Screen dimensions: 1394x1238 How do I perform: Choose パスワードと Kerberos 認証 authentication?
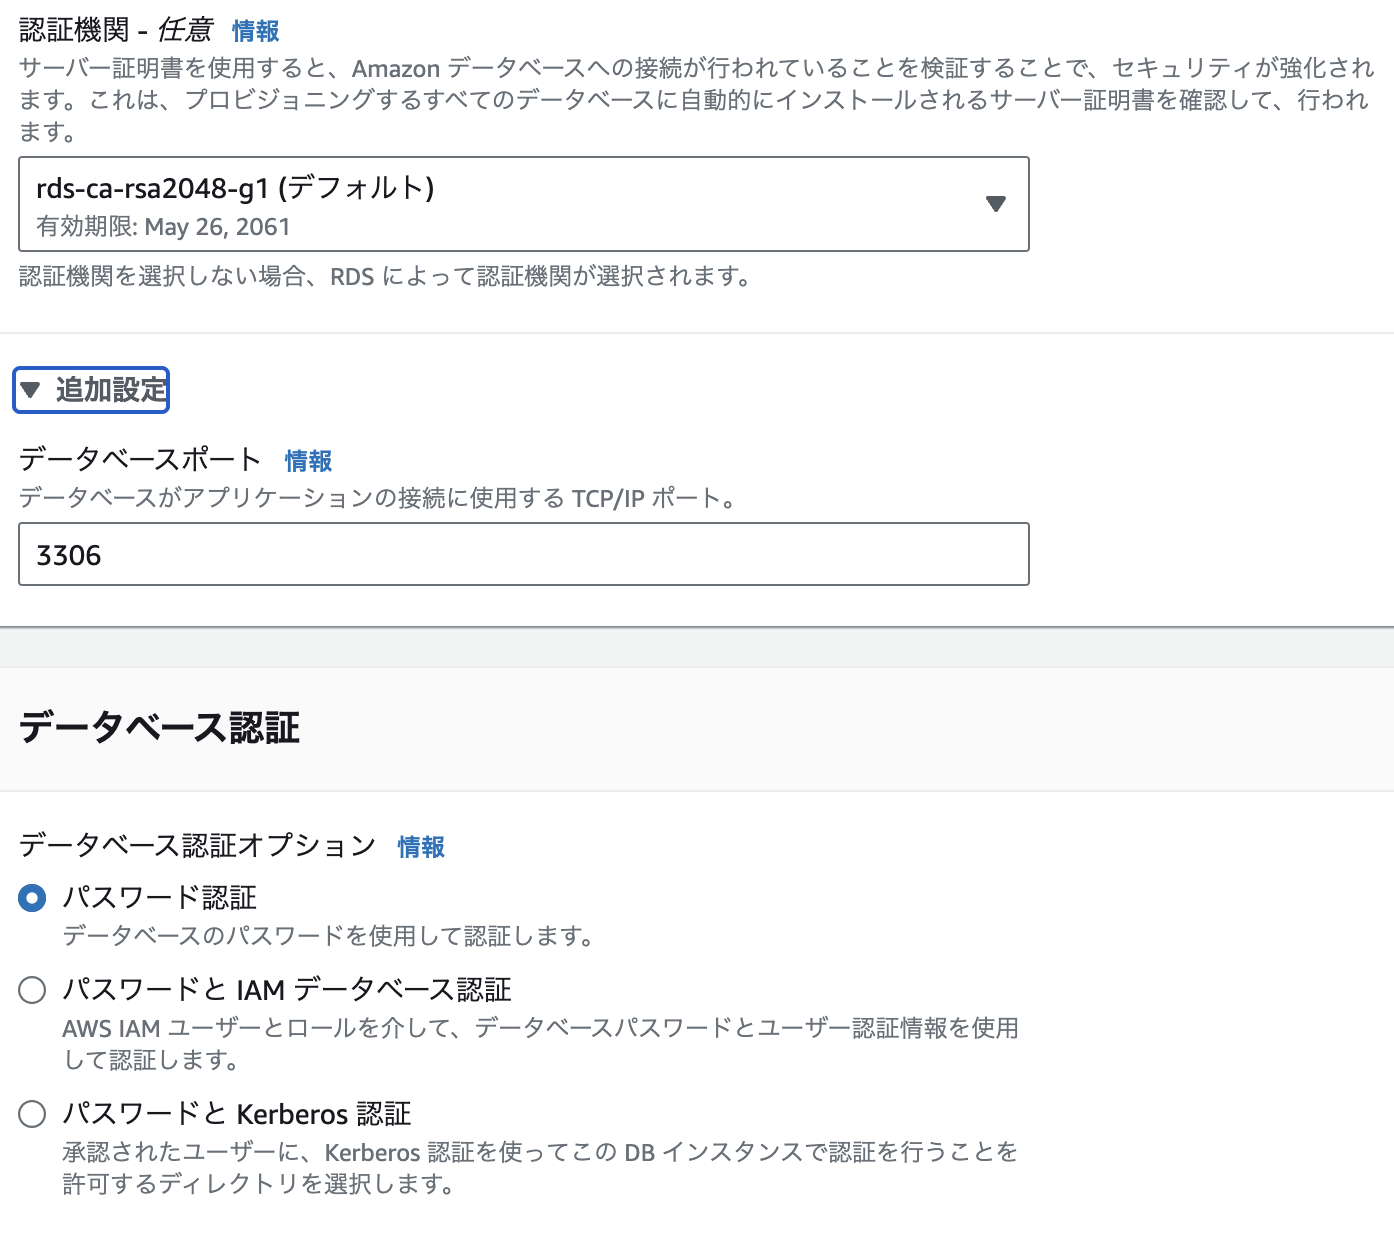(x=31, y=1114)
